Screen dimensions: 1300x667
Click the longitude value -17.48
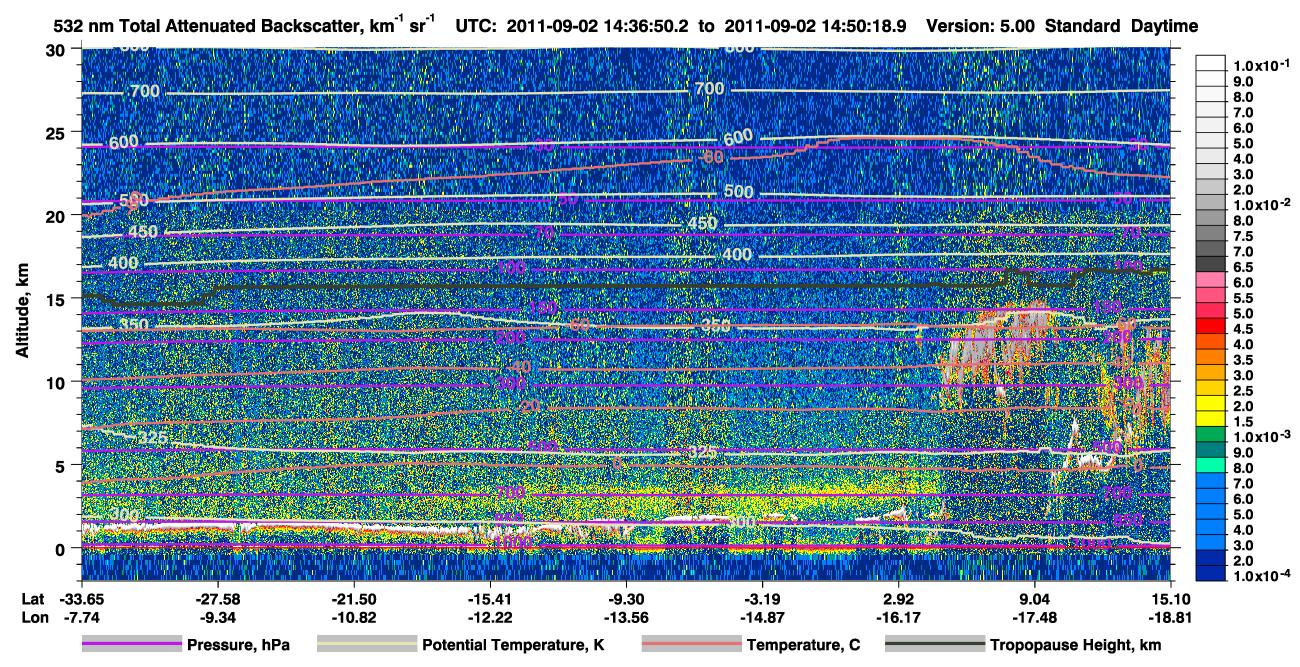pos(1035,617)
